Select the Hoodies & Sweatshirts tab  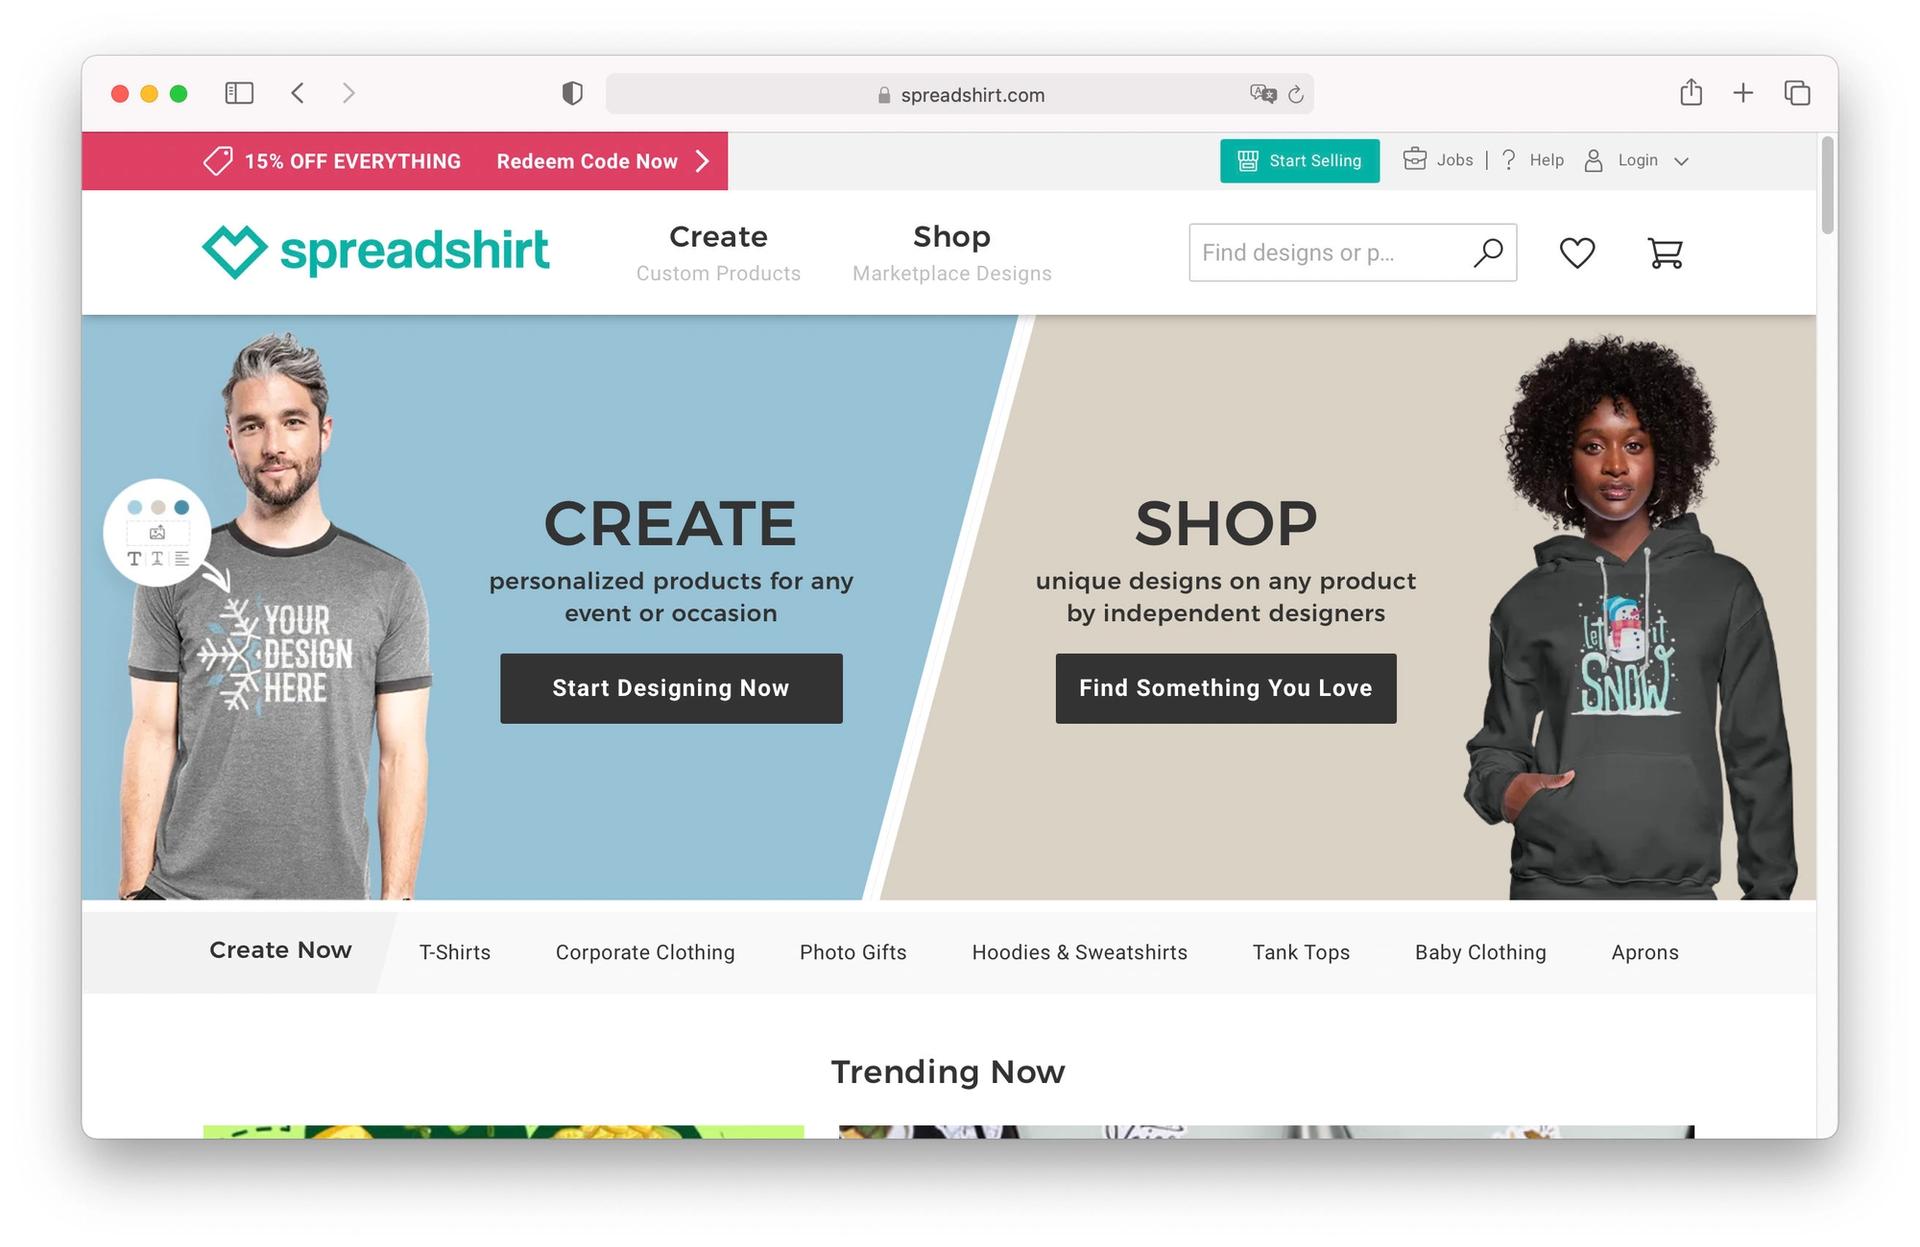coord(1080,952)
